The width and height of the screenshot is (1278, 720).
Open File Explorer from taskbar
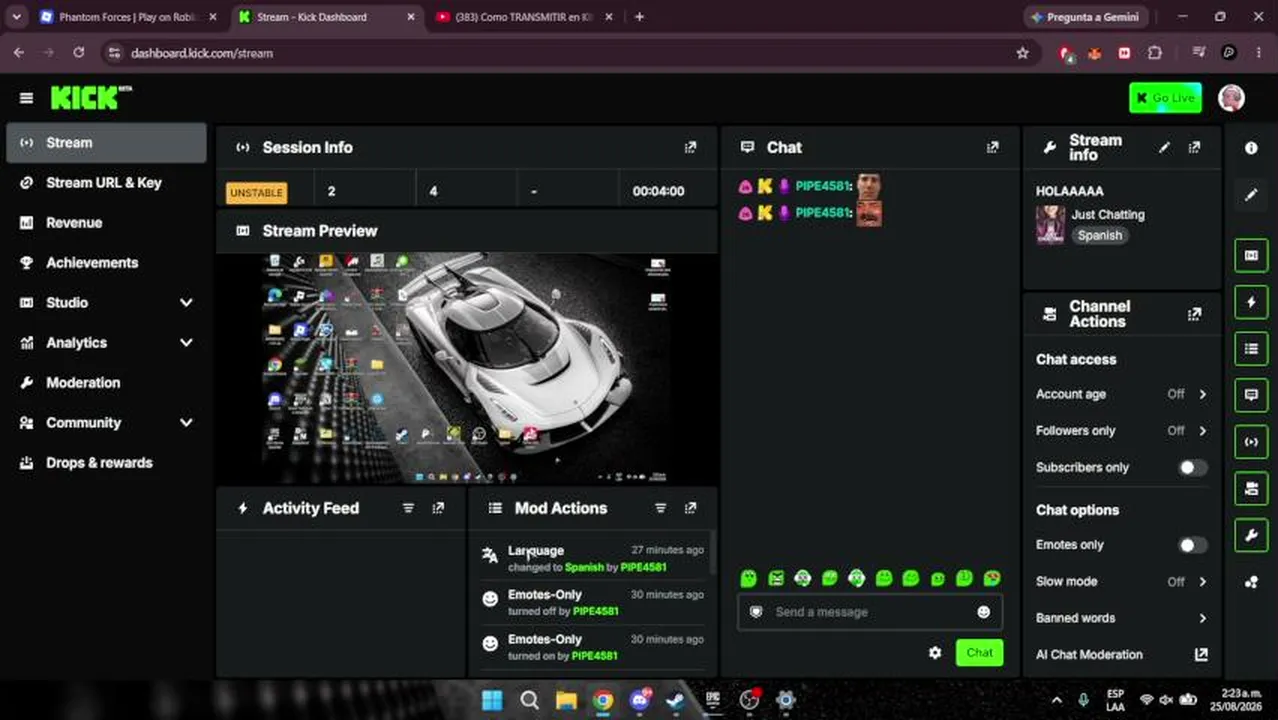coord(566,700)
